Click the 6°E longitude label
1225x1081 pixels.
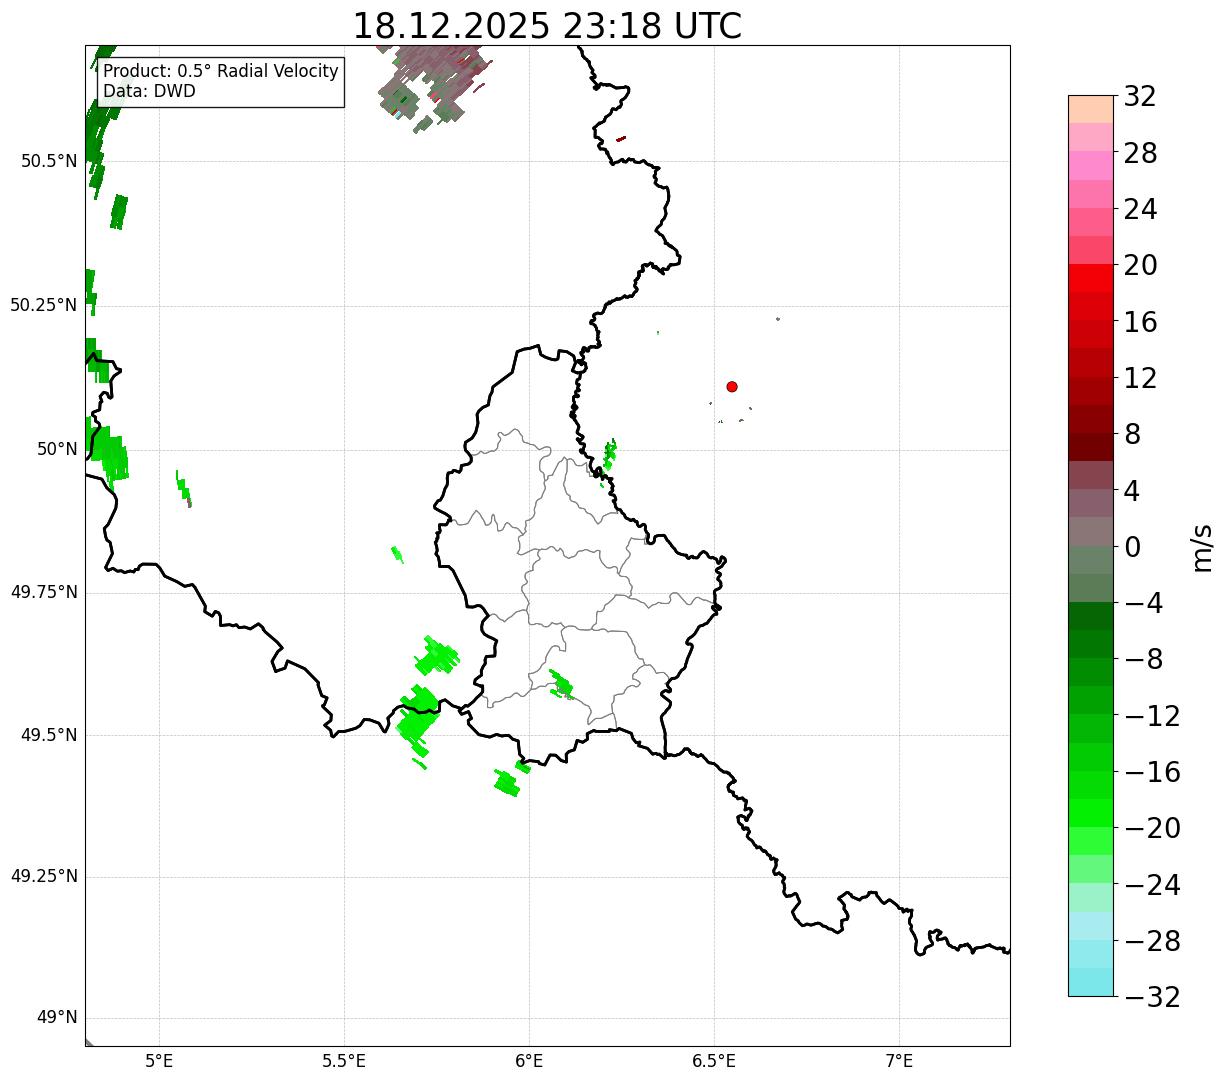point(529,1061)
